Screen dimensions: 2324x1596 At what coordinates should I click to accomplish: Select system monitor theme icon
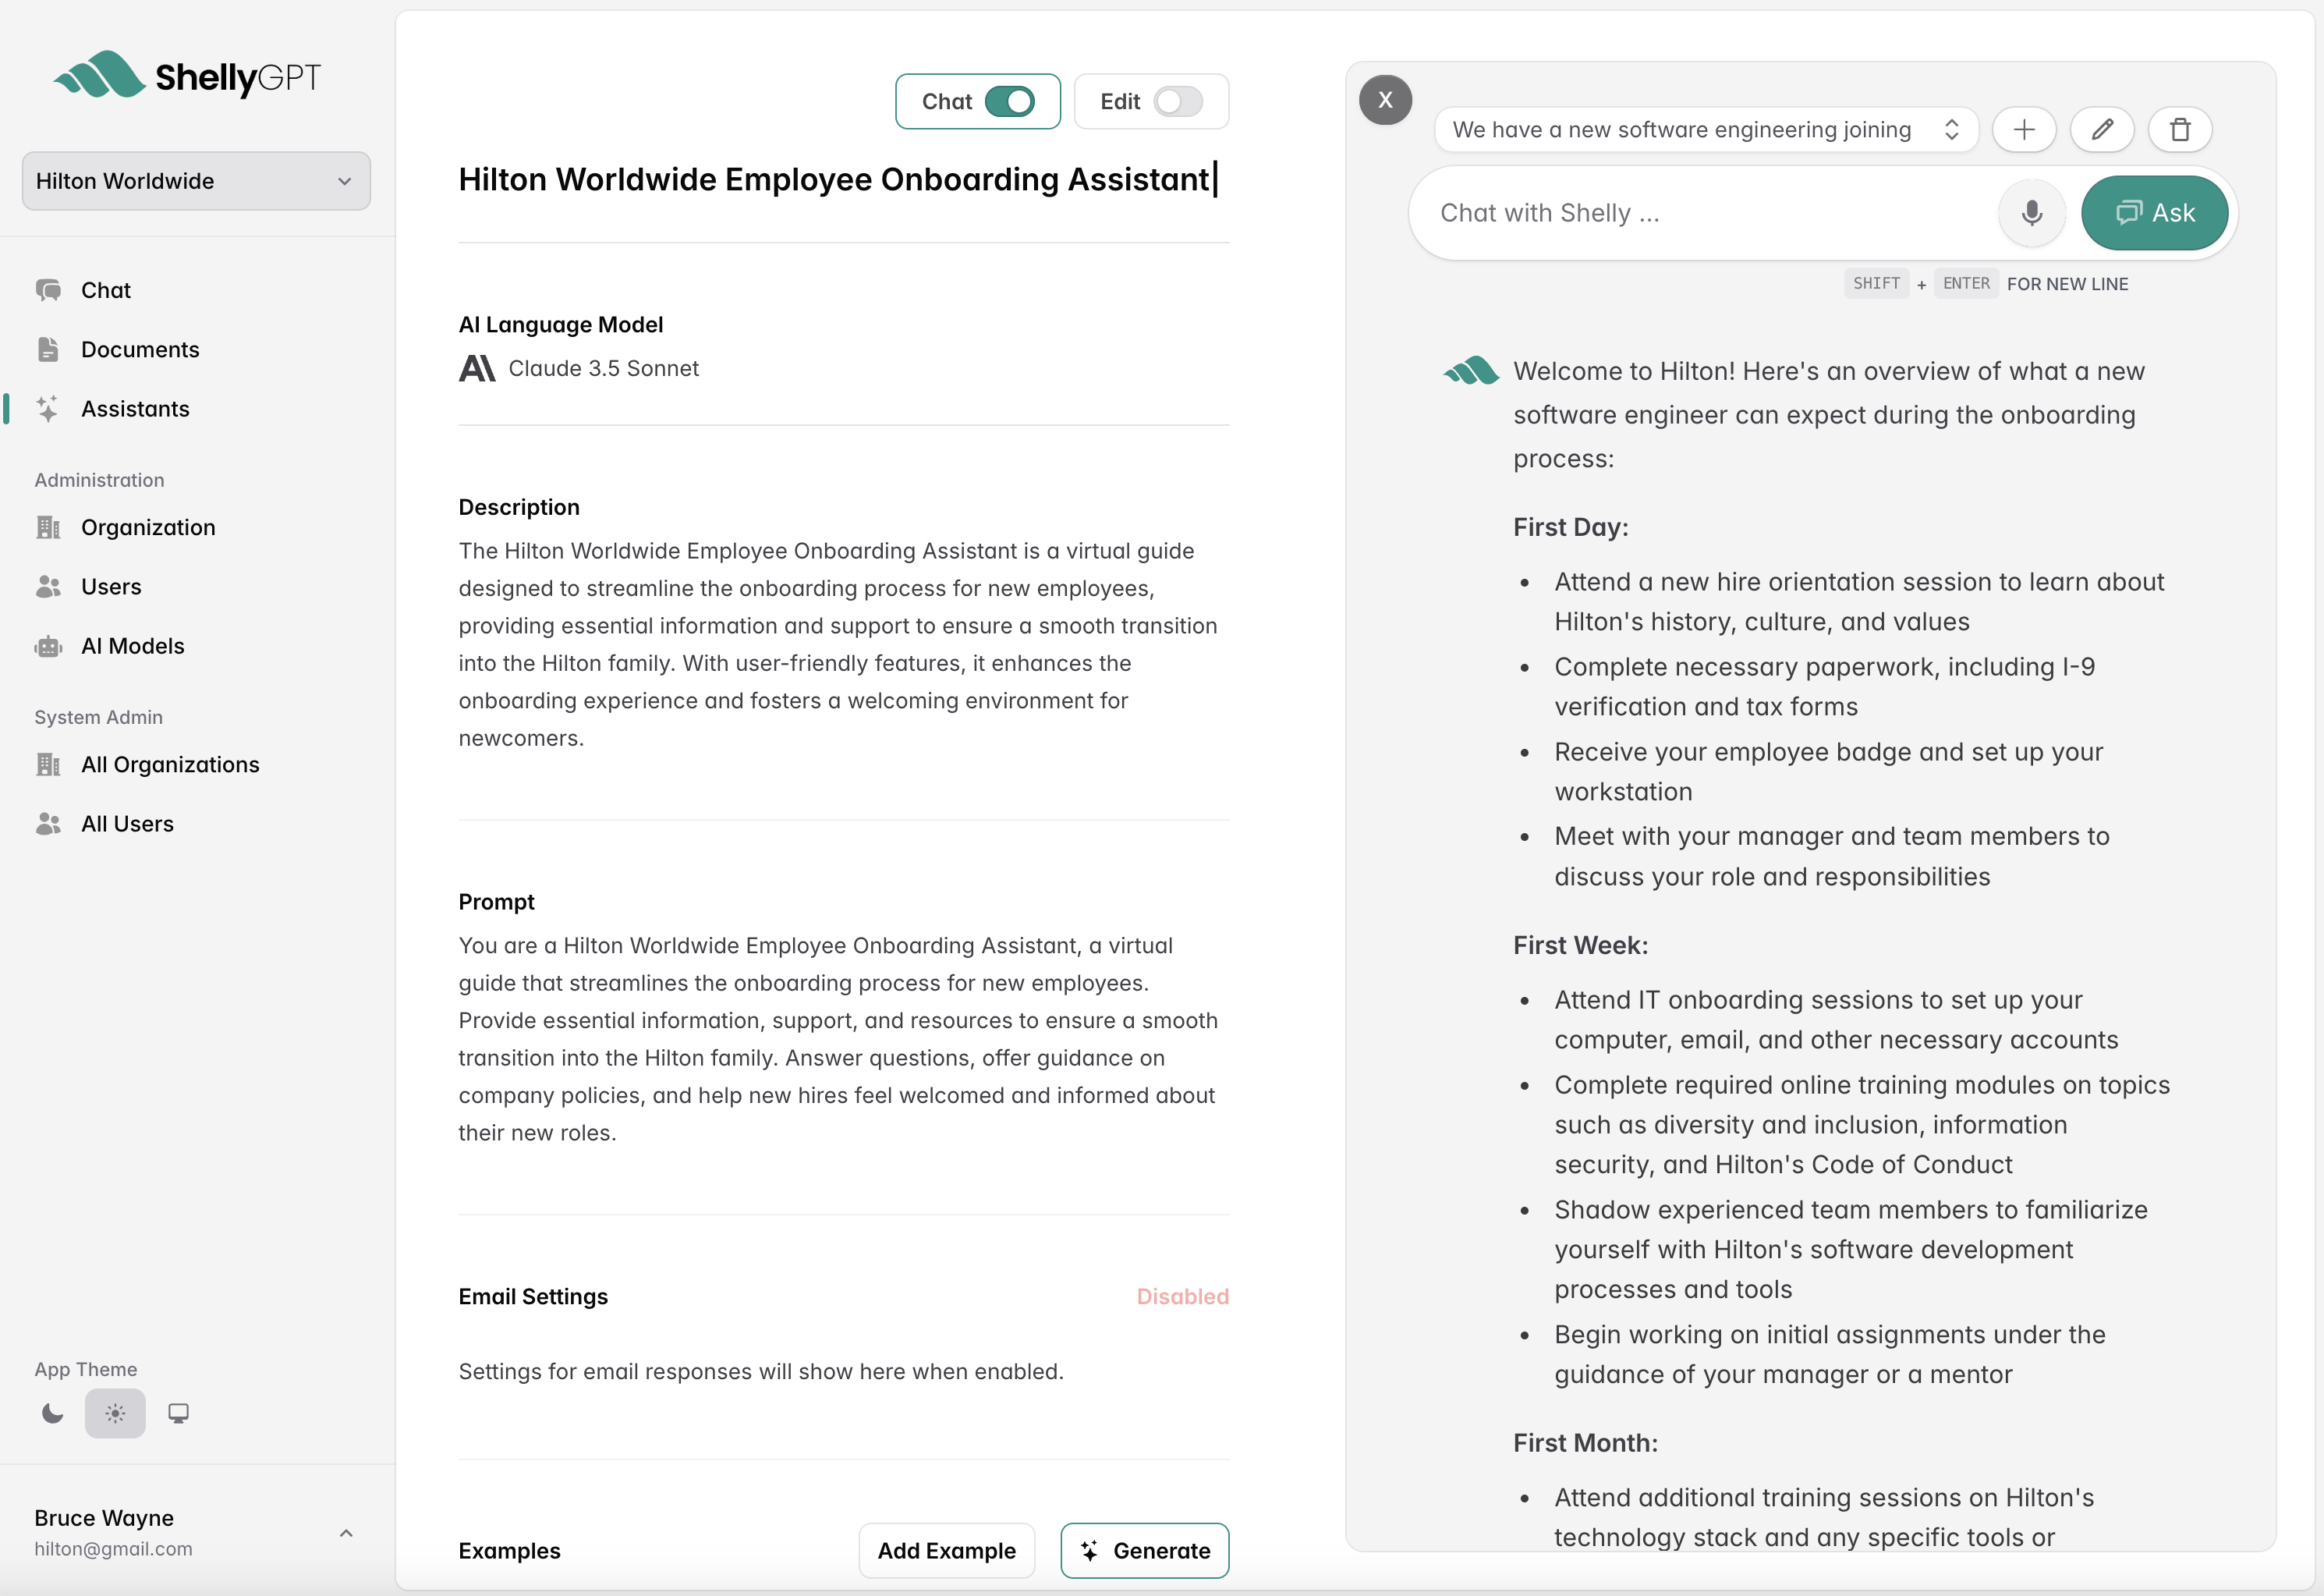click(x=178, y=1413)
